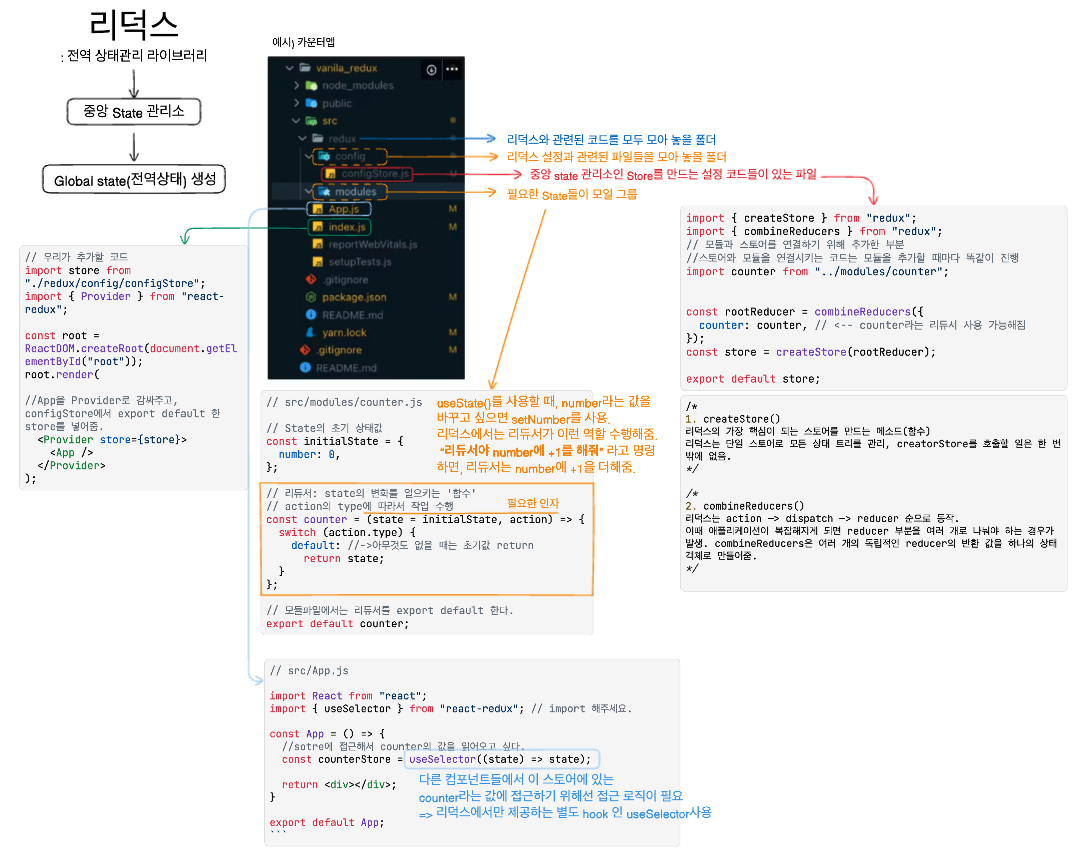Image resolution: width=1089 pixels, height=868 pixels.
Task: Click the JS icon of reportWebVitals.js
Action: (317, 244)
